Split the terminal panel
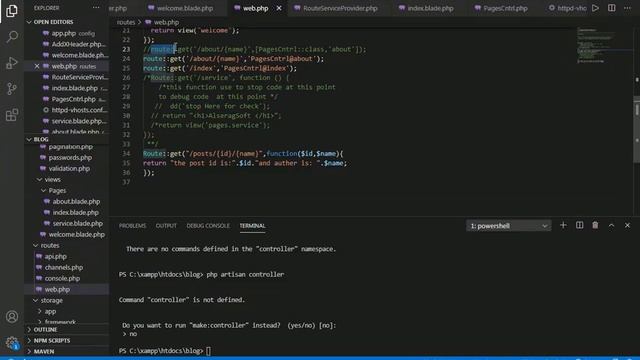 (x=579, y=225)
